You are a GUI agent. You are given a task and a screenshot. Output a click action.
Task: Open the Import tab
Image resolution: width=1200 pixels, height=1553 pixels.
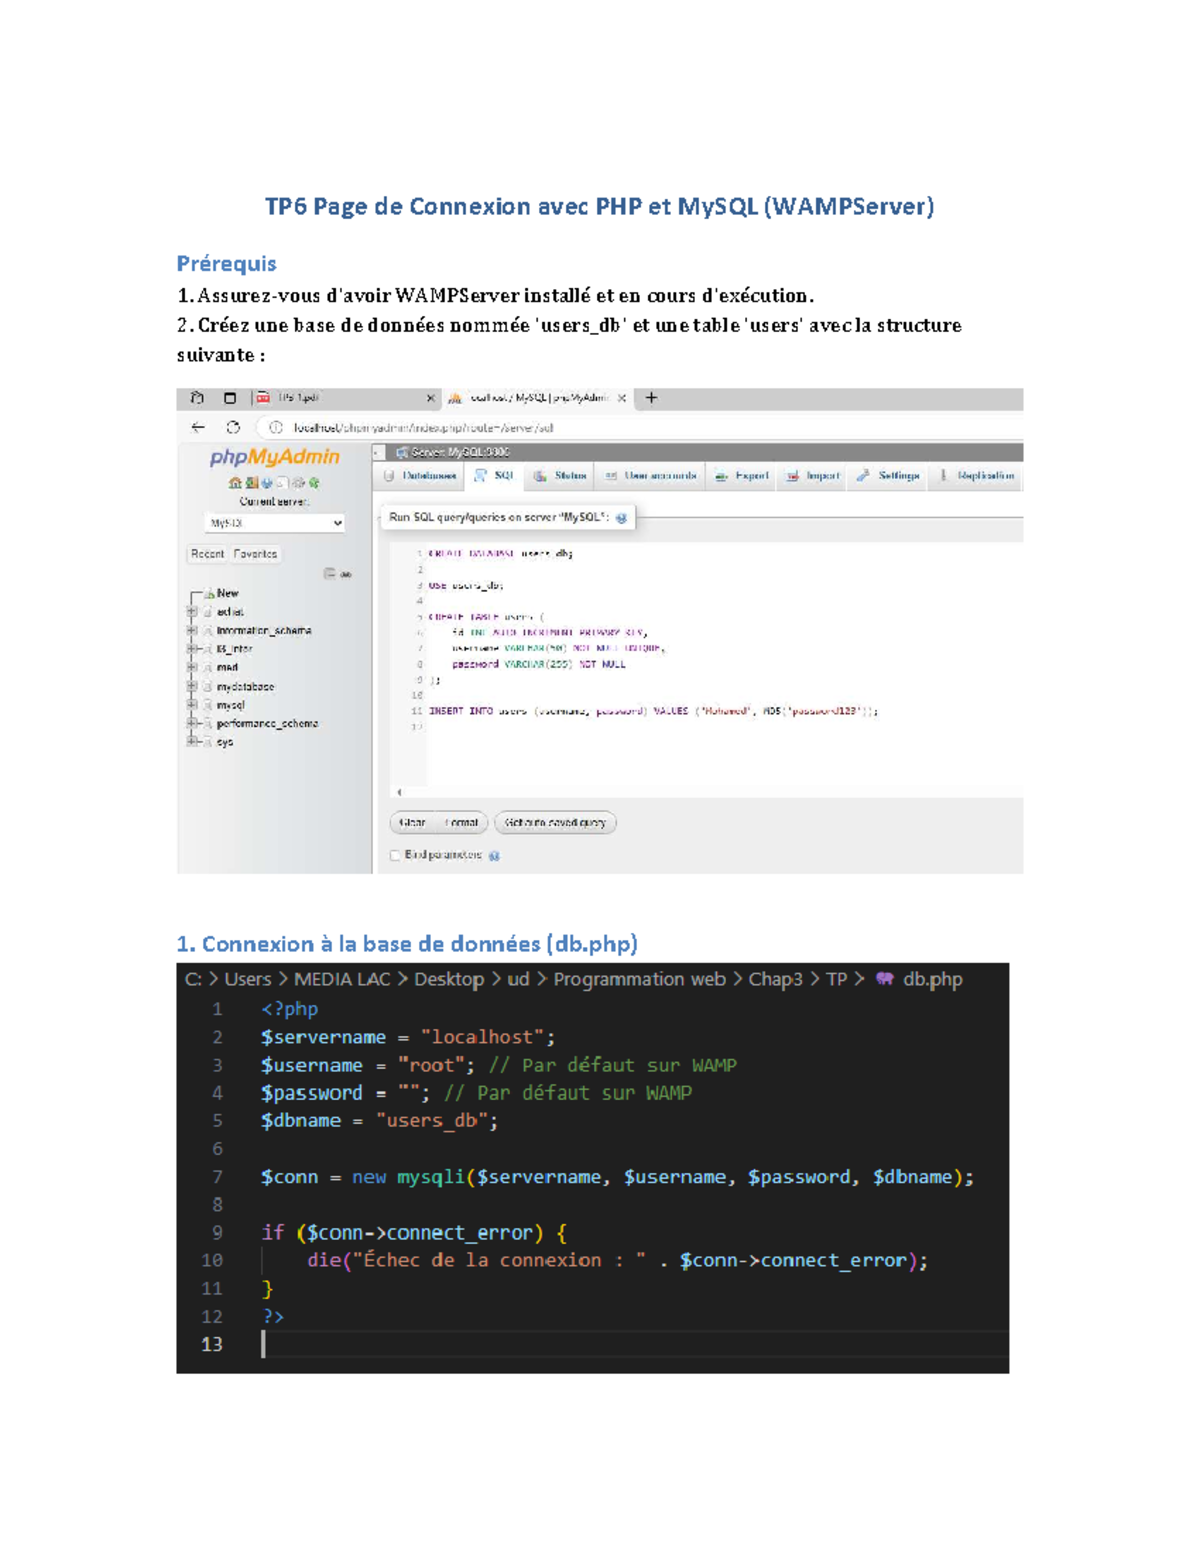pyautogui.click(x=813, y=476)
